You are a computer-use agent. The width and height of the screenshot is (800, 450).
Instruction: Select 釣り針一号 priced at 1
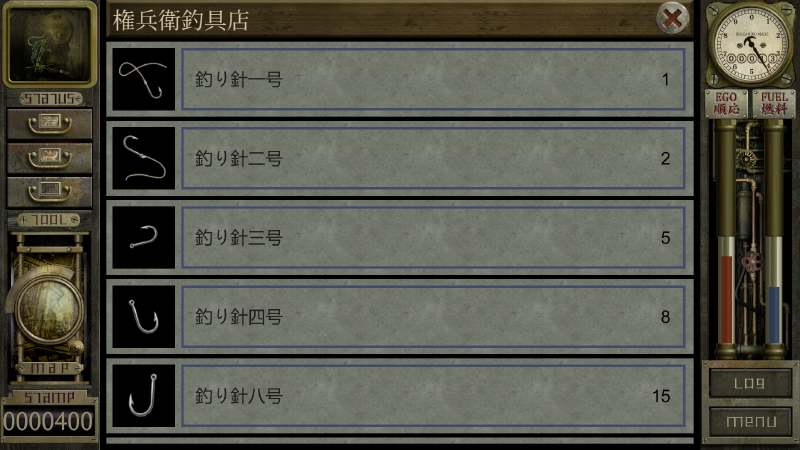point(433,79)
